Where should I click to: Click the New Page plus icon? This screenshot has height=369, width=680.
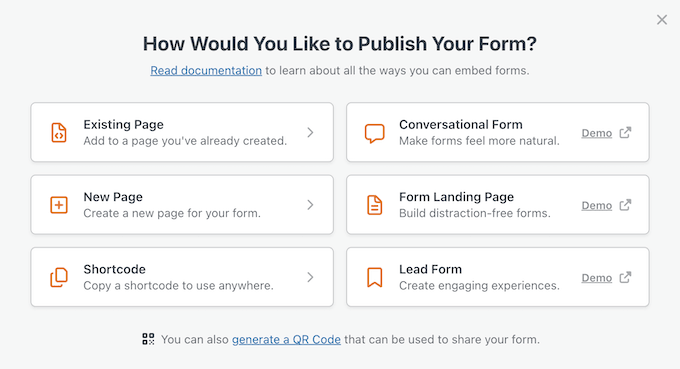coord(59,205)
